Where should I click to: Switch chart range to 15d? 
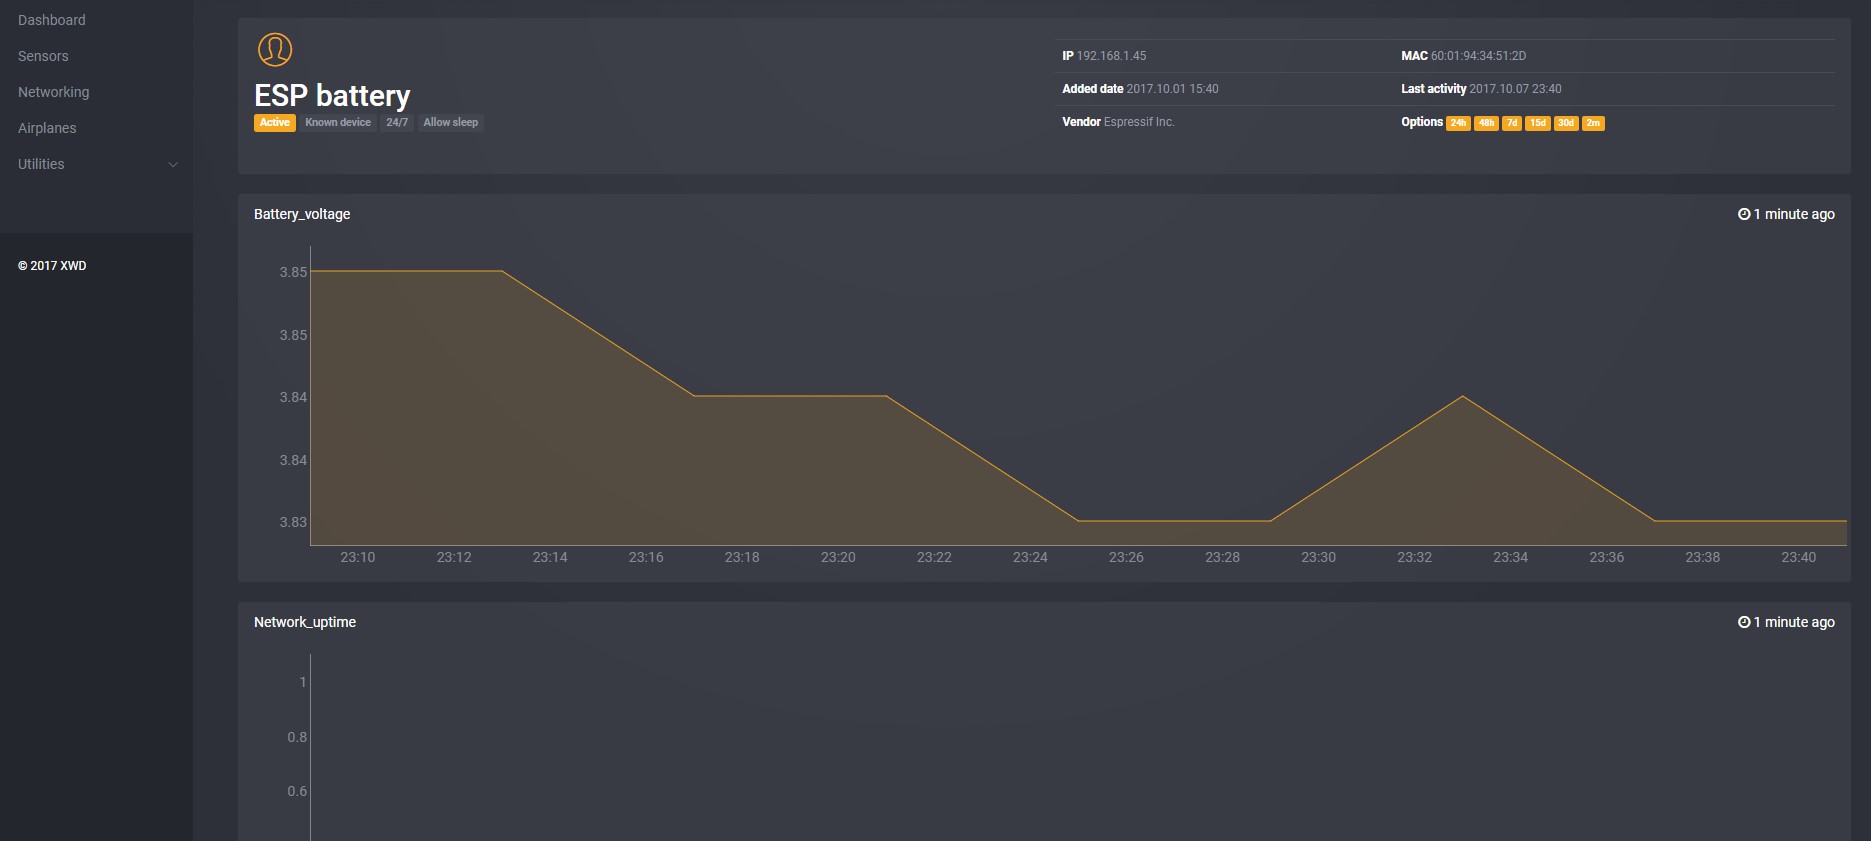pos(1537,123)
